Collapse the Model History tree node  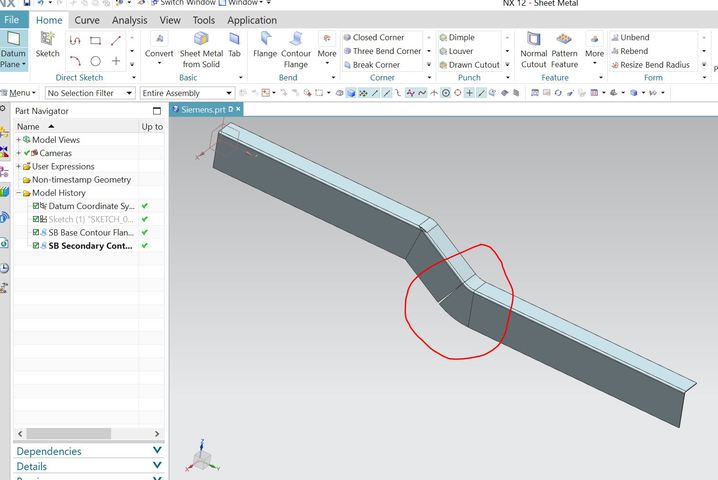[x=19, y=193]
